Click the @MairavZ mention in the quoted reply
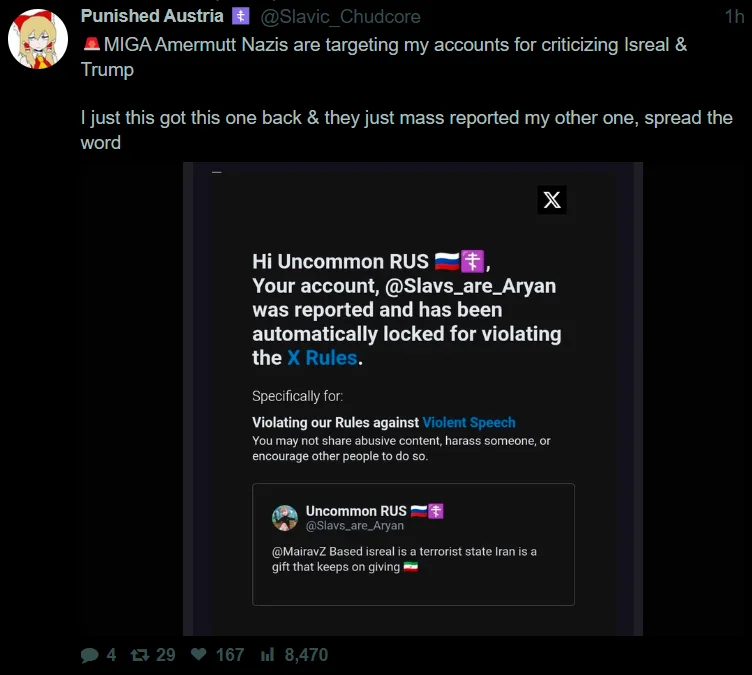Image resolution: width=752 pixels, height=675 pixels. 298,552
